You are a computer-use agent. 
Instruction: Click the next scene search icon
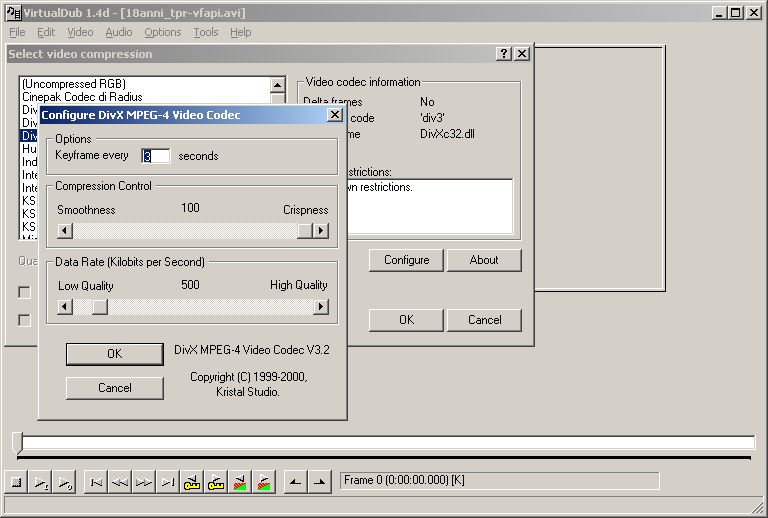(264, 482)
